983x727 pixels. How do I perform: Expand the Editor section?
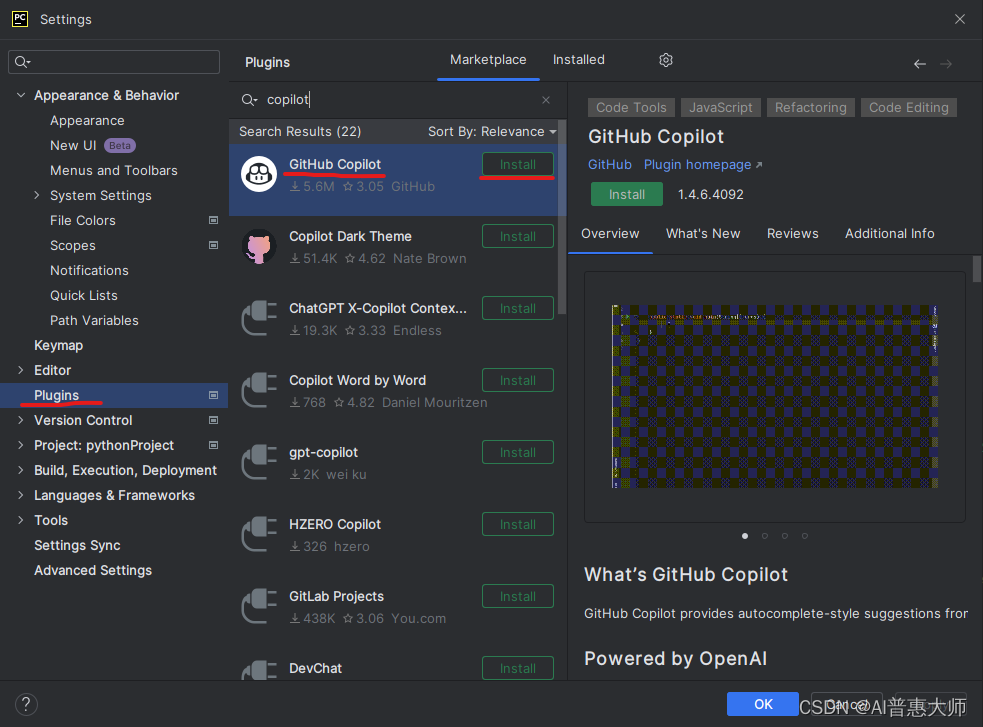(x=21, y=370)
